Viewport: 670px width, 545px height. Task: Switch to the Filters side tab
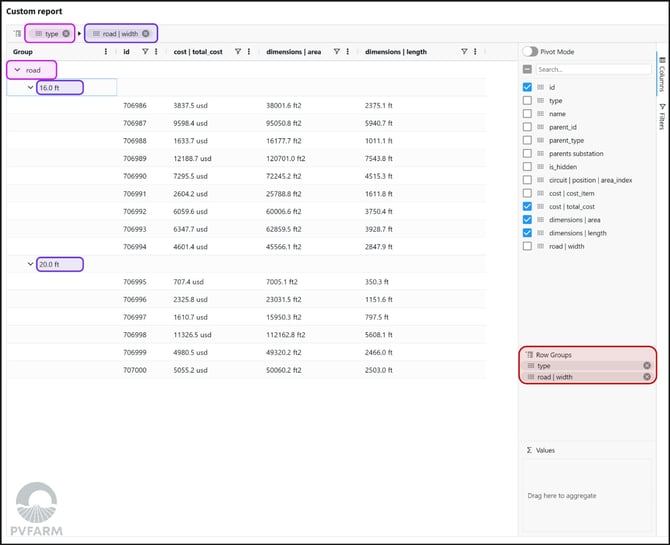661,116
